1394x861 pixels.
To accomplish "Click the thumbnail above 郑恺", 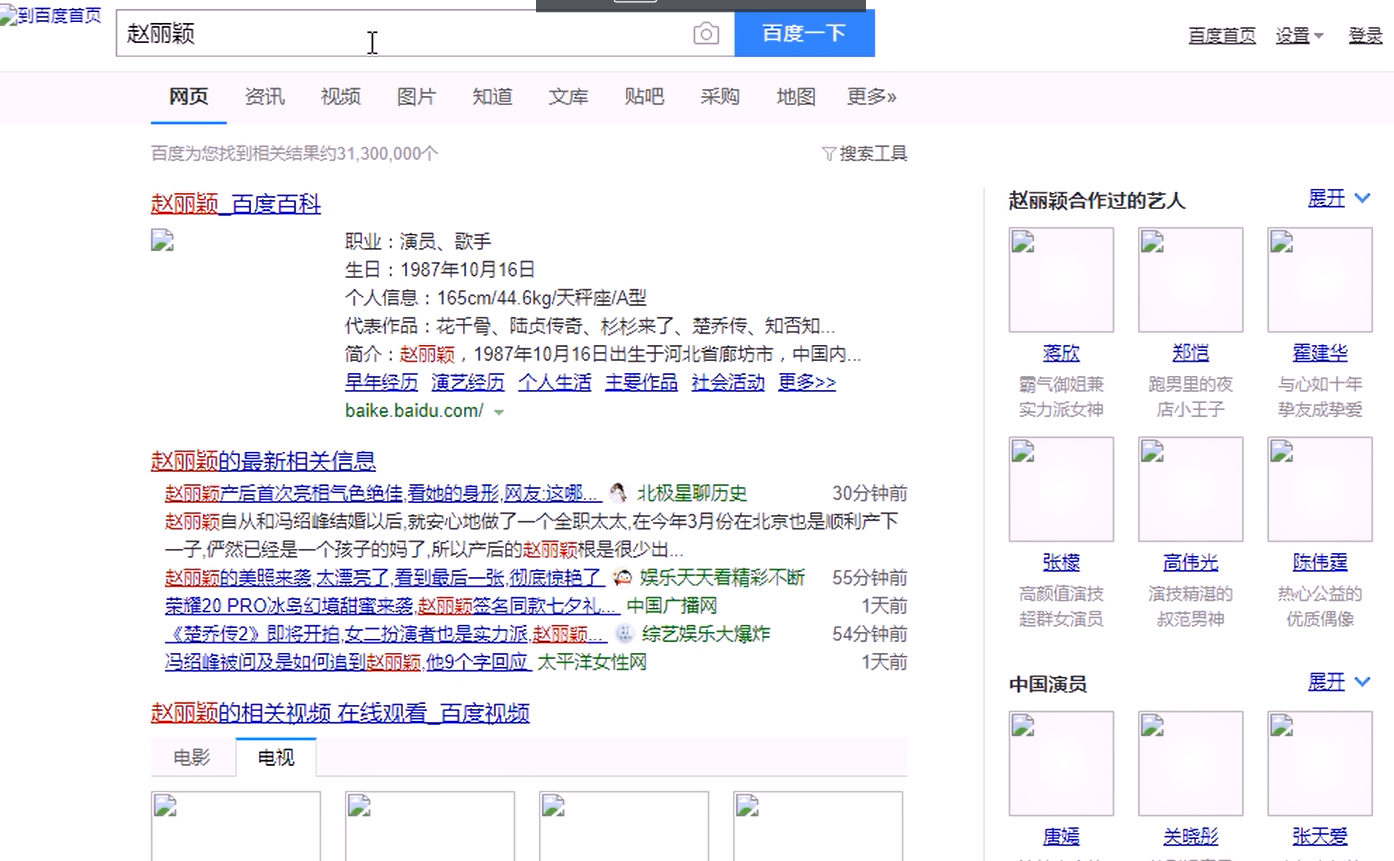I will 1190,280.
